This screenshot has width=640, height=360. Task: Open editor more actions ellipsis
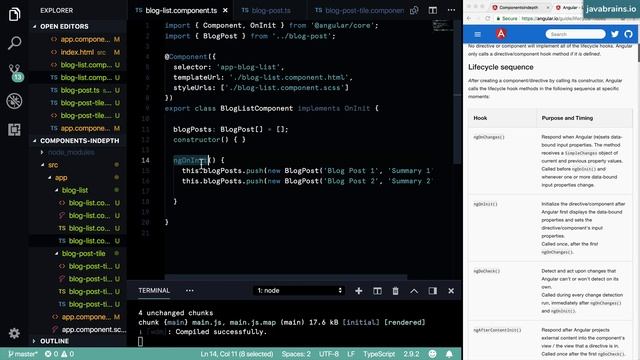pos(451,10)
